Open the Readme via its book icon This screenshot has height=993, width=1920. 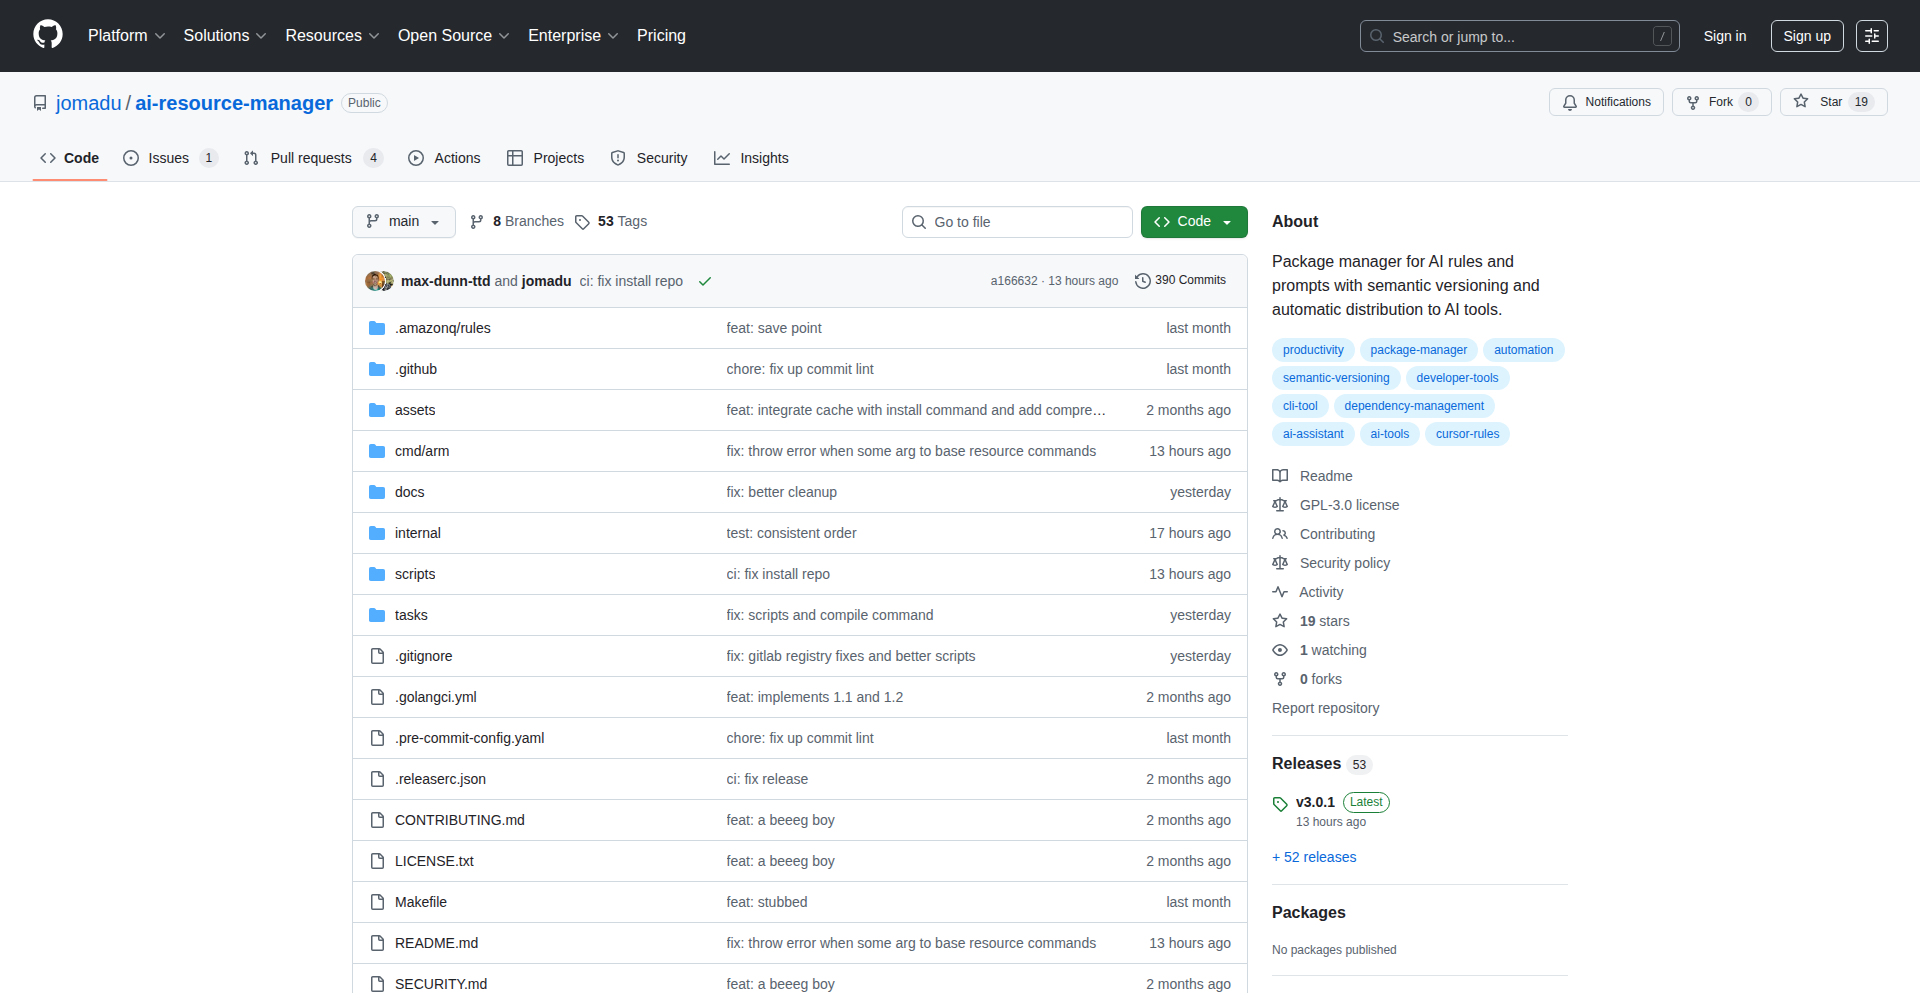pos(1280,476)
